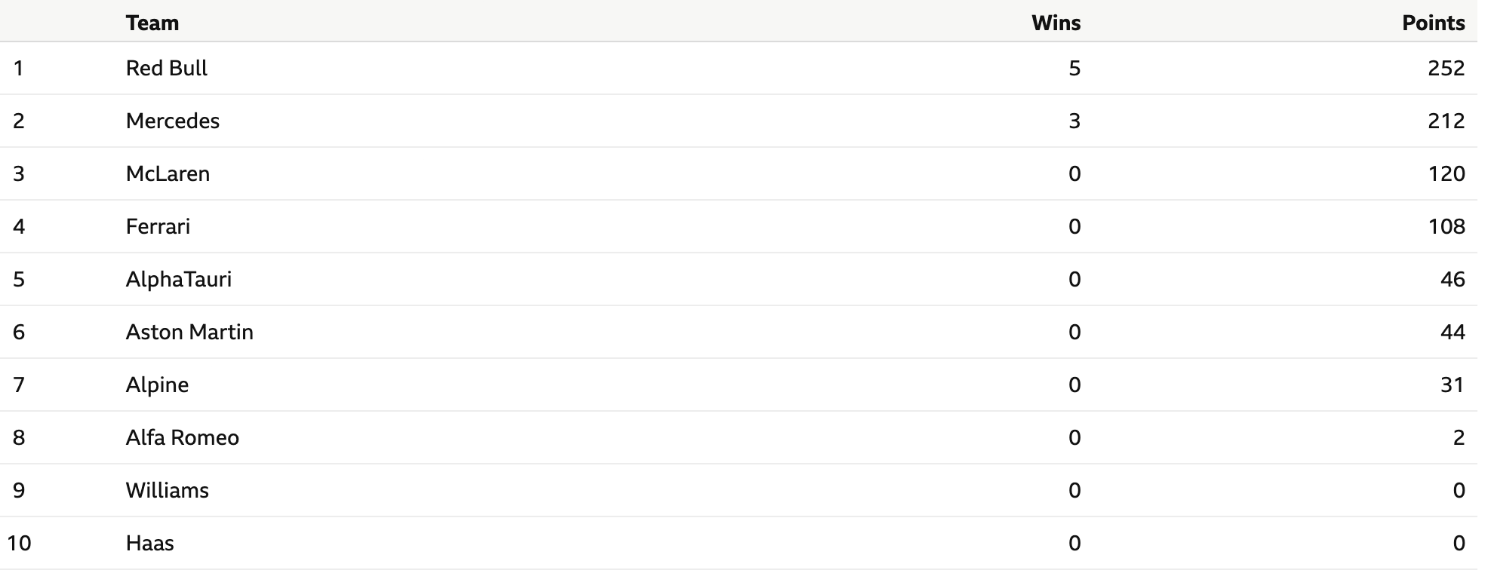Viewport: 1500px width, 573px height.
Task: Select Mercedes' 3 wins cell
Action: click(x=1075, y=122)
